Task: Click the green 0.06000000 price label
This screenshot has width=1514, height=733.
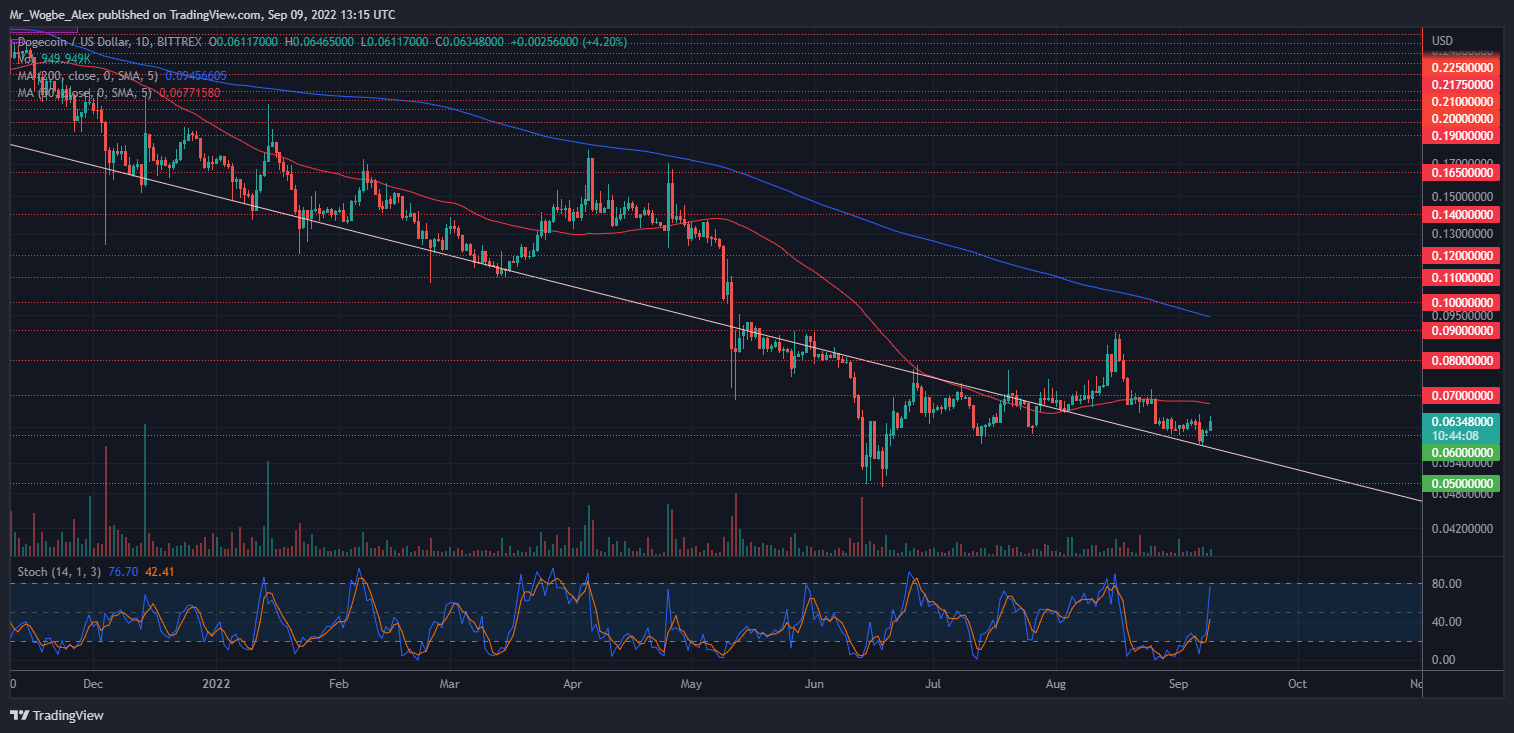Action: [1463, 453]
